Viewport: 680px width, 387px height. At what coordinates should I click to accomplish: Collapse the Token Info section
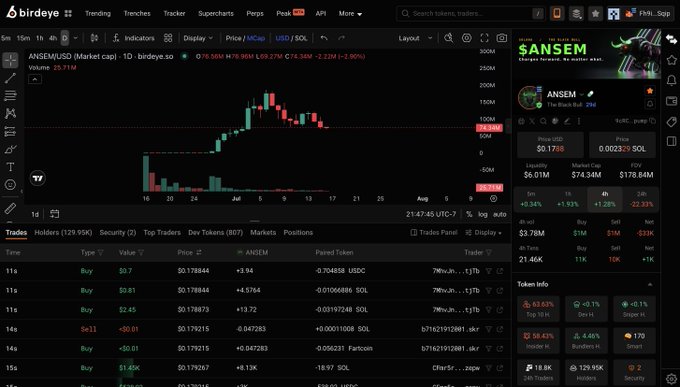(650, 285)
